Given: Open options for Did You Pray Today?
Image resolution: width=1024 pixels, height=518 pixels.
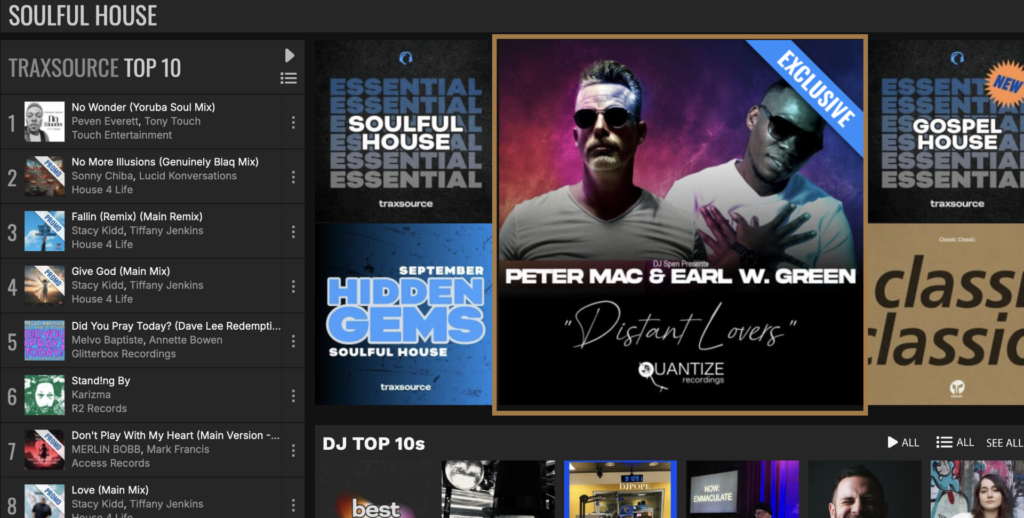Looking at the screenshot, I should point(293,341).
